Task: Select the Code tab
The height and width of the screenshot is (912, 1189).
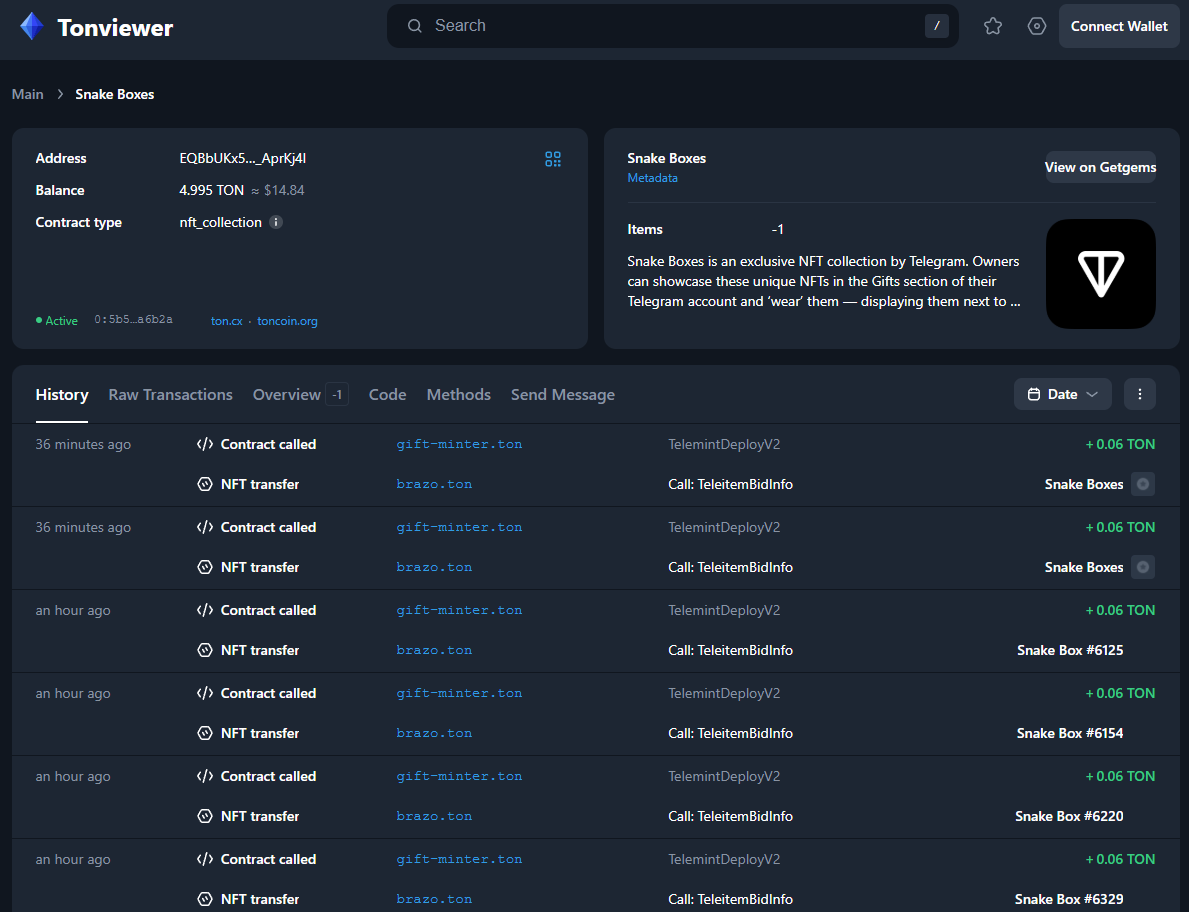Action: point(387,395)
